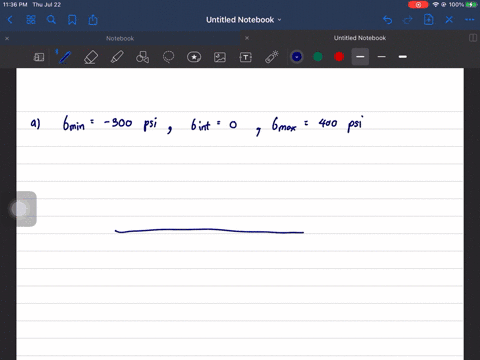The height and width of the screenshot is (360, 480).
Task: Exit editing mode with the X icon
Action: point(449,20)
